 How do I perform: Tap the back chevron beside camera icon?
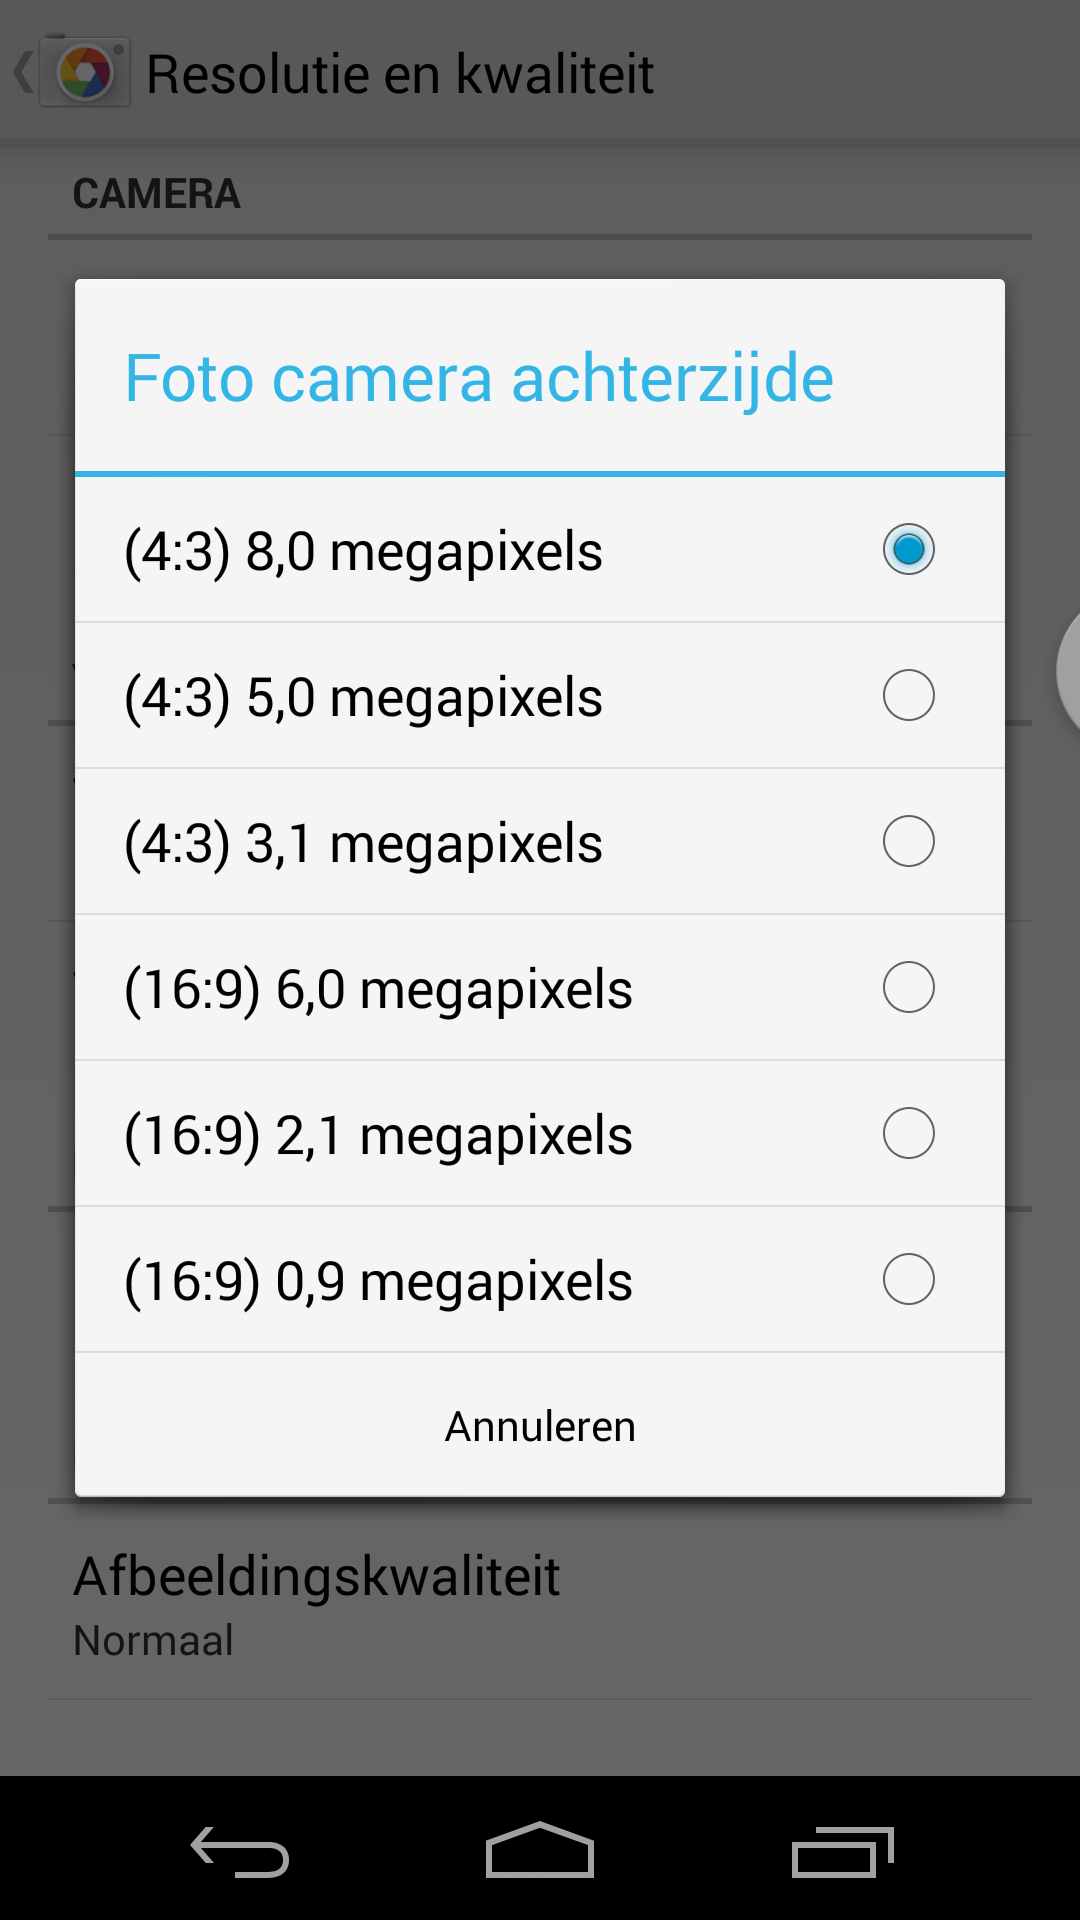(x=22, y=74)
